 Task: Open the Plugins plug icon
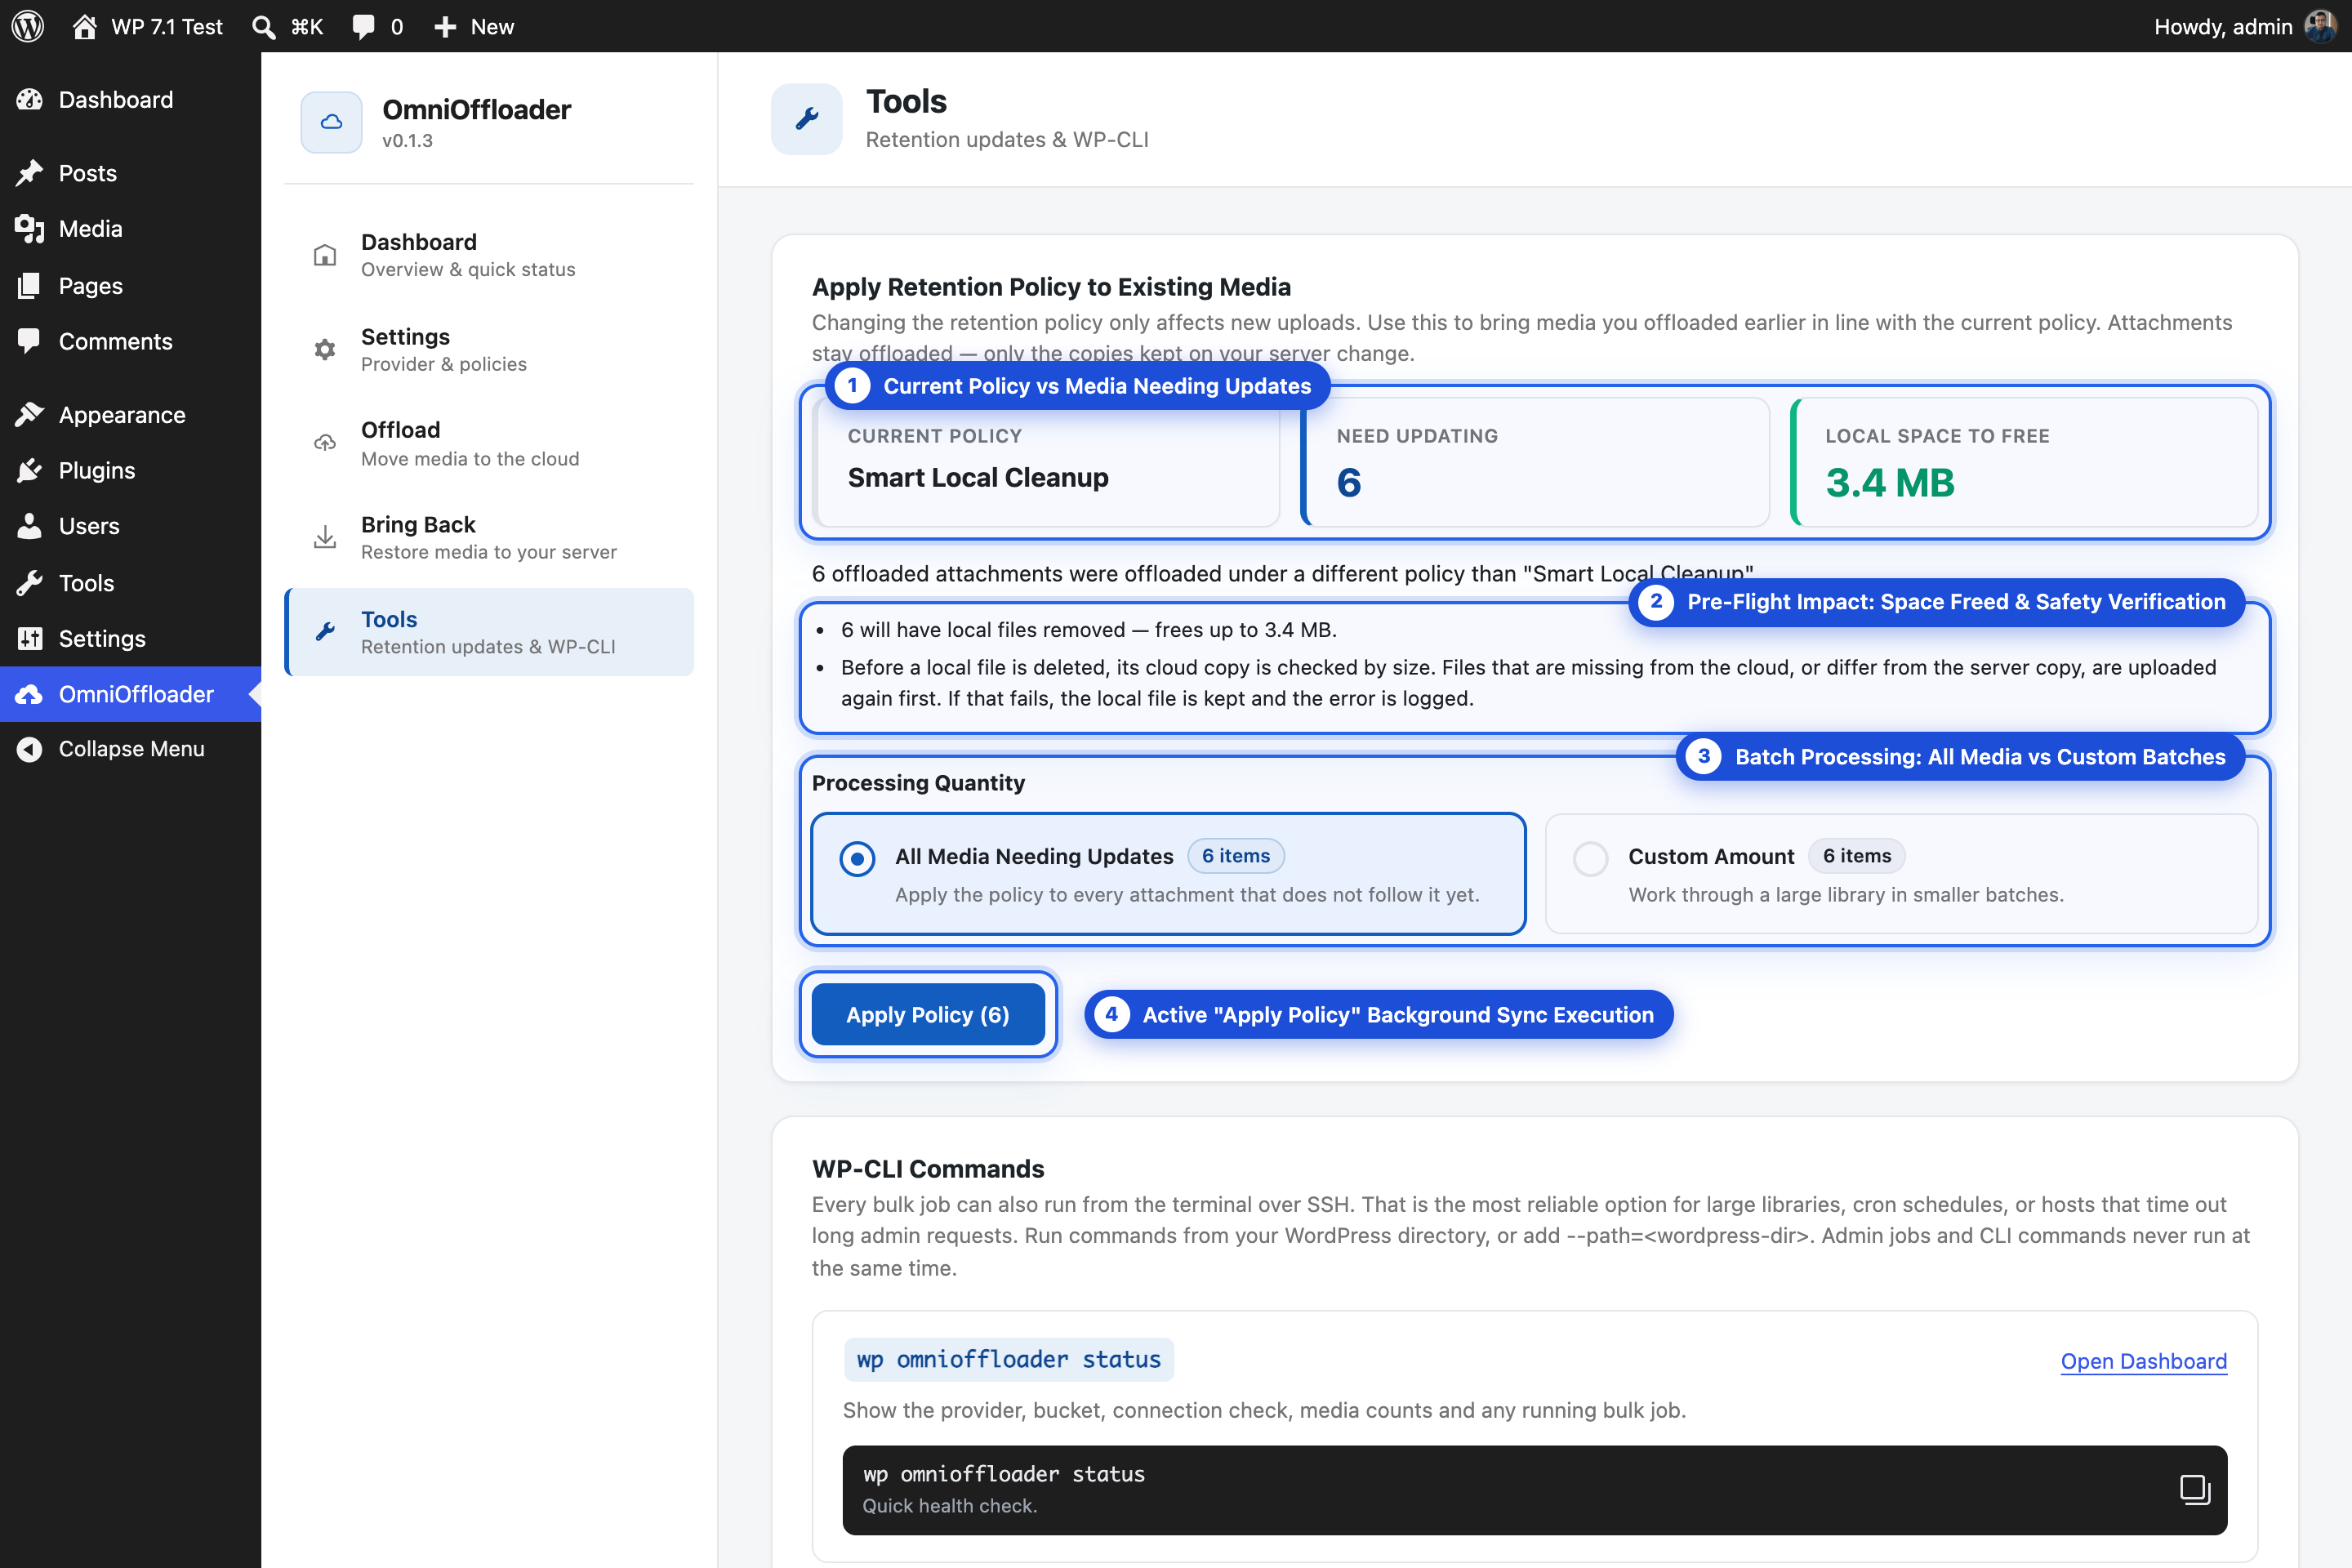pos(30,470)
